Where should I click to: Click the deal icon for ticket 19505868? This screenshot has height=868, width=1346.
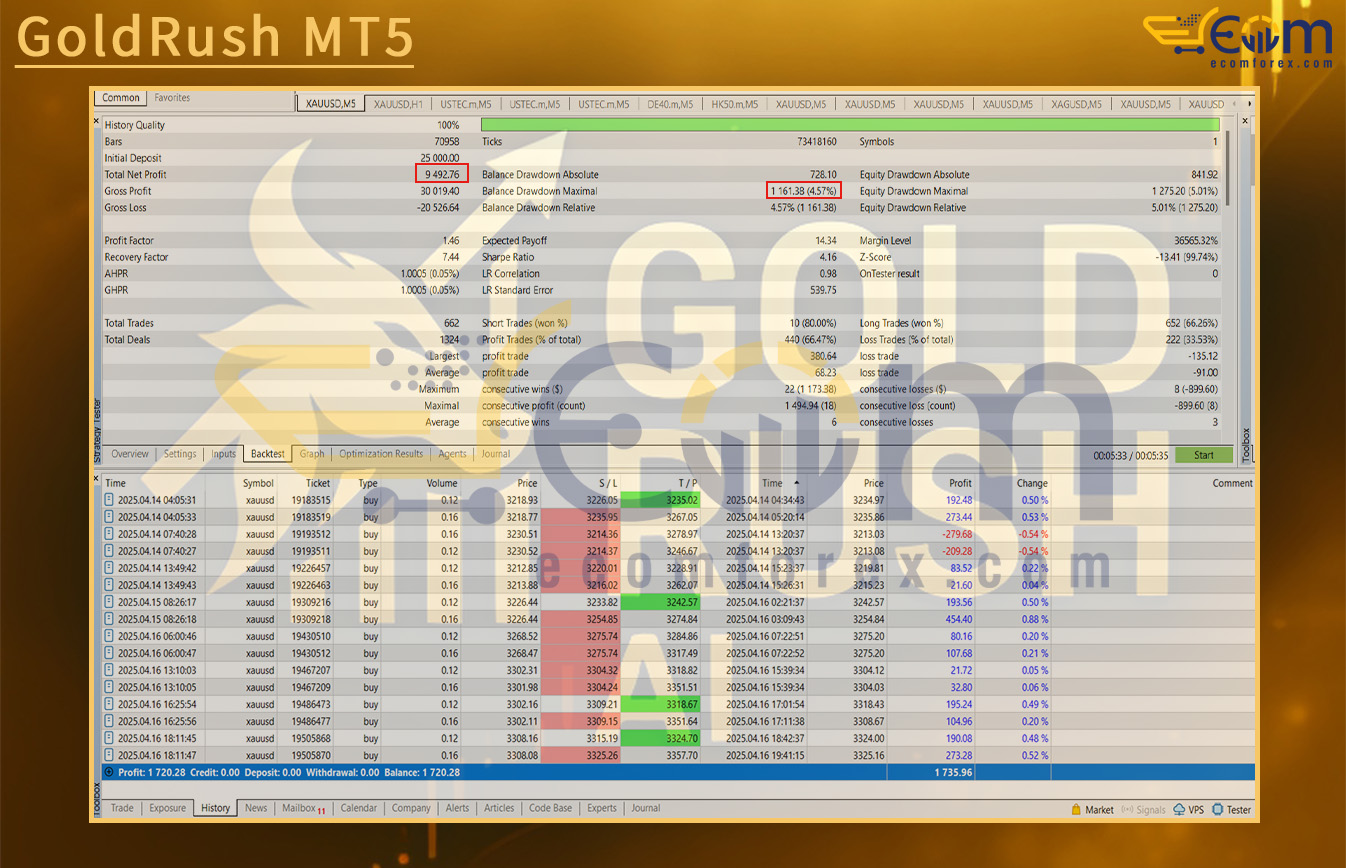coord(109,738)
